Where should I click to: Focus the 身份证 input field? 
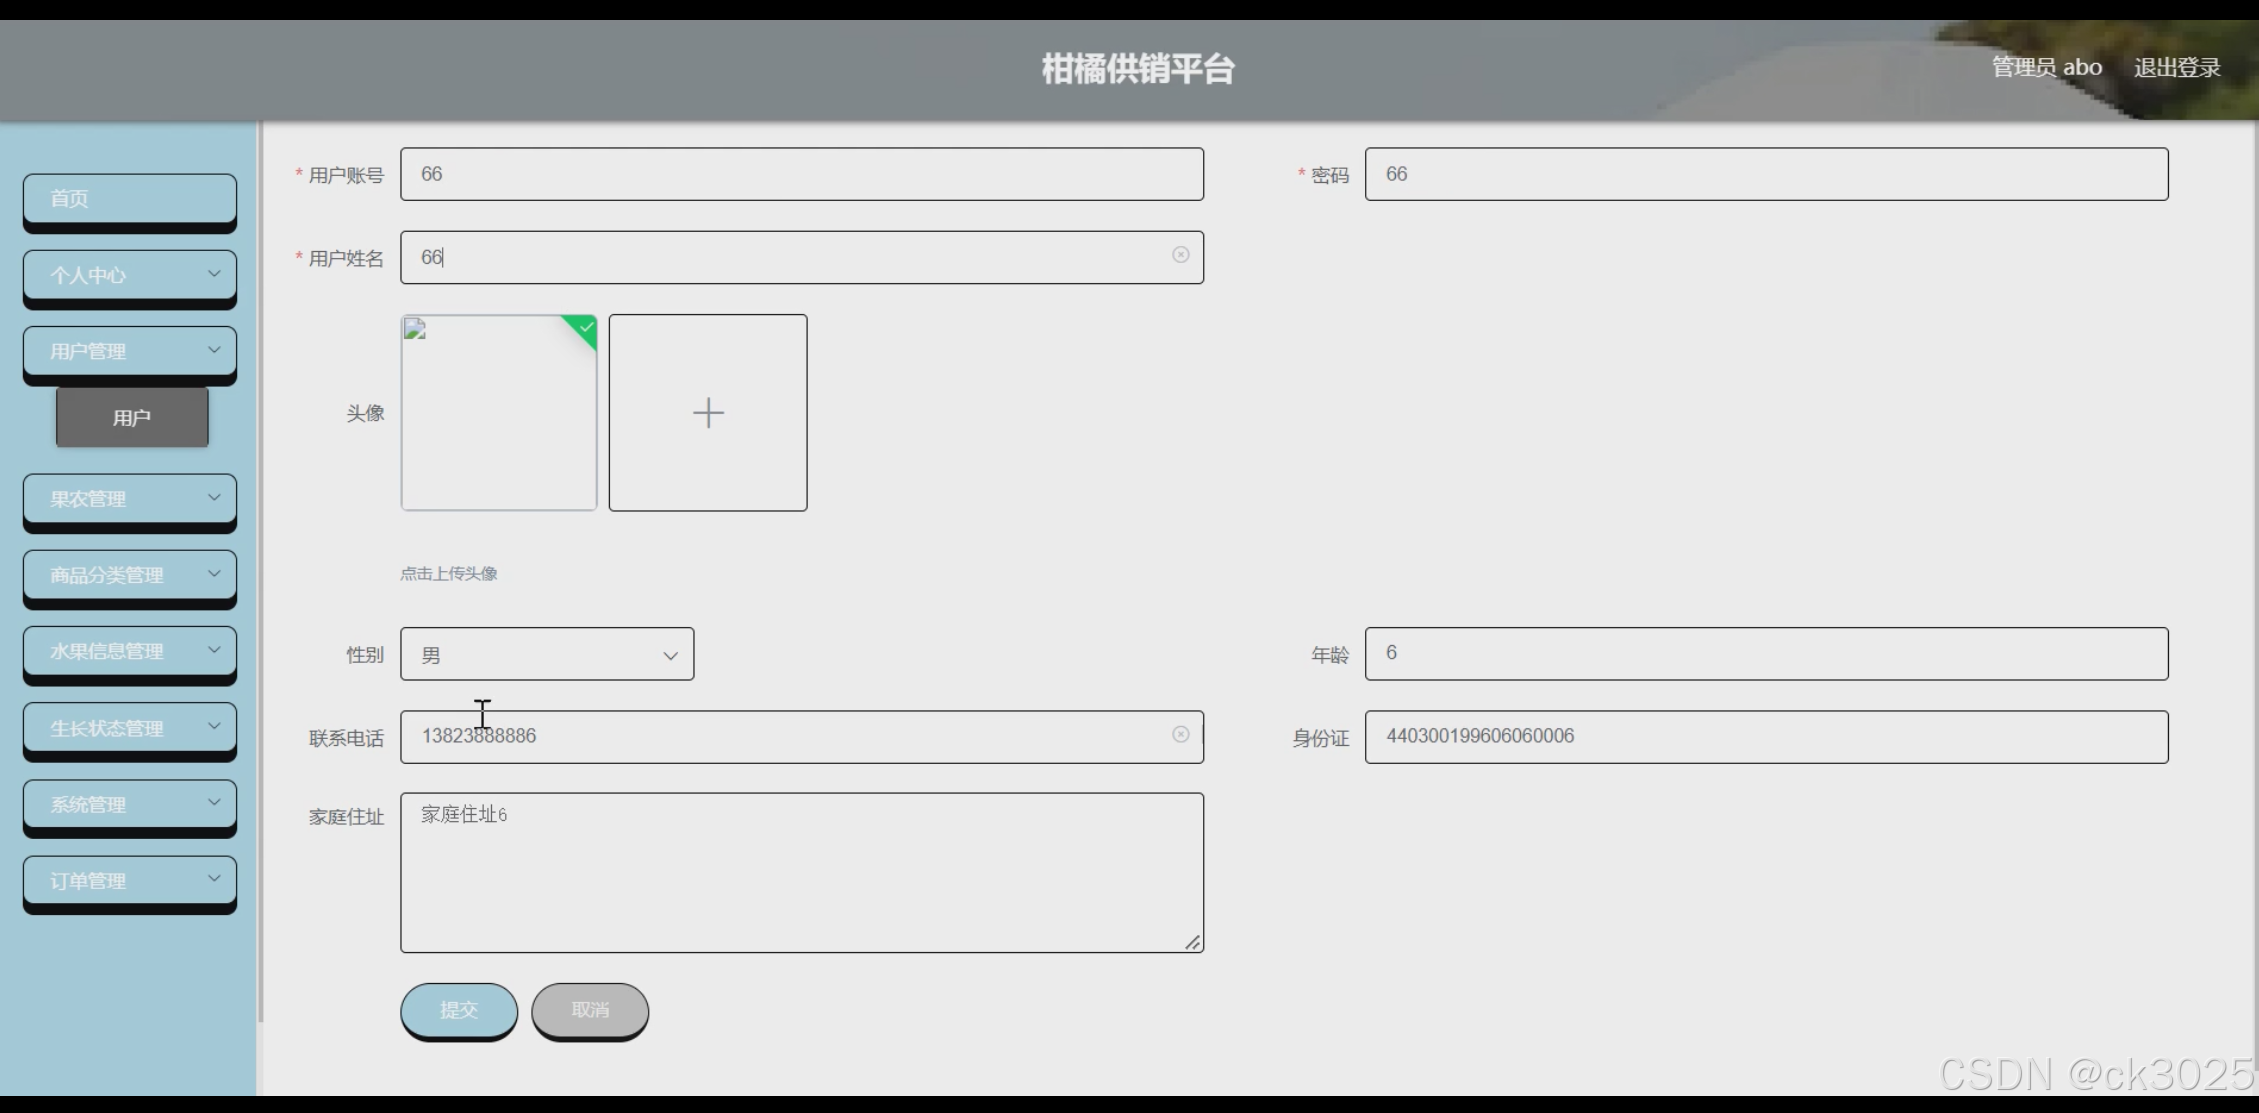tap(1765, 737)
